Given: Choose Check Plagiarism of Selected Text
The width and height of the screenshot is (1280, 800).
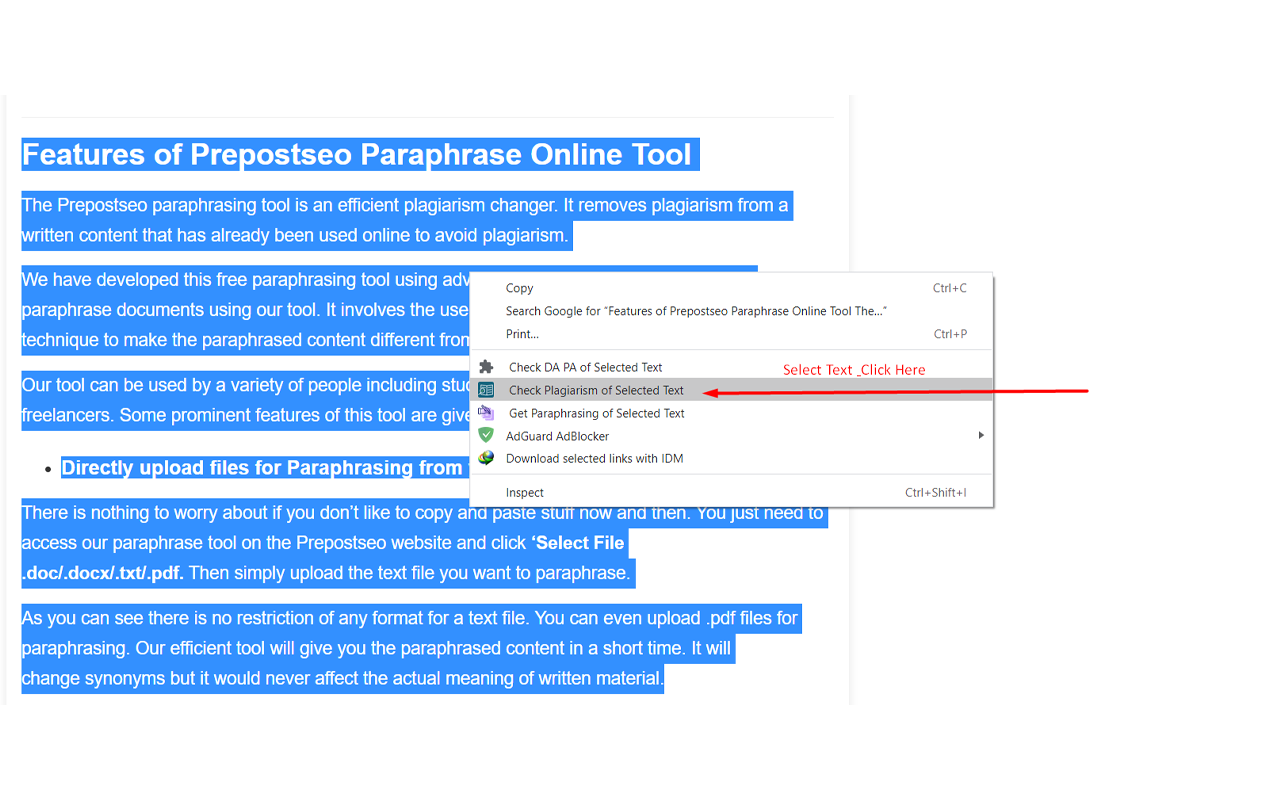Looking at the screenshot, I should tap(732, 390).
